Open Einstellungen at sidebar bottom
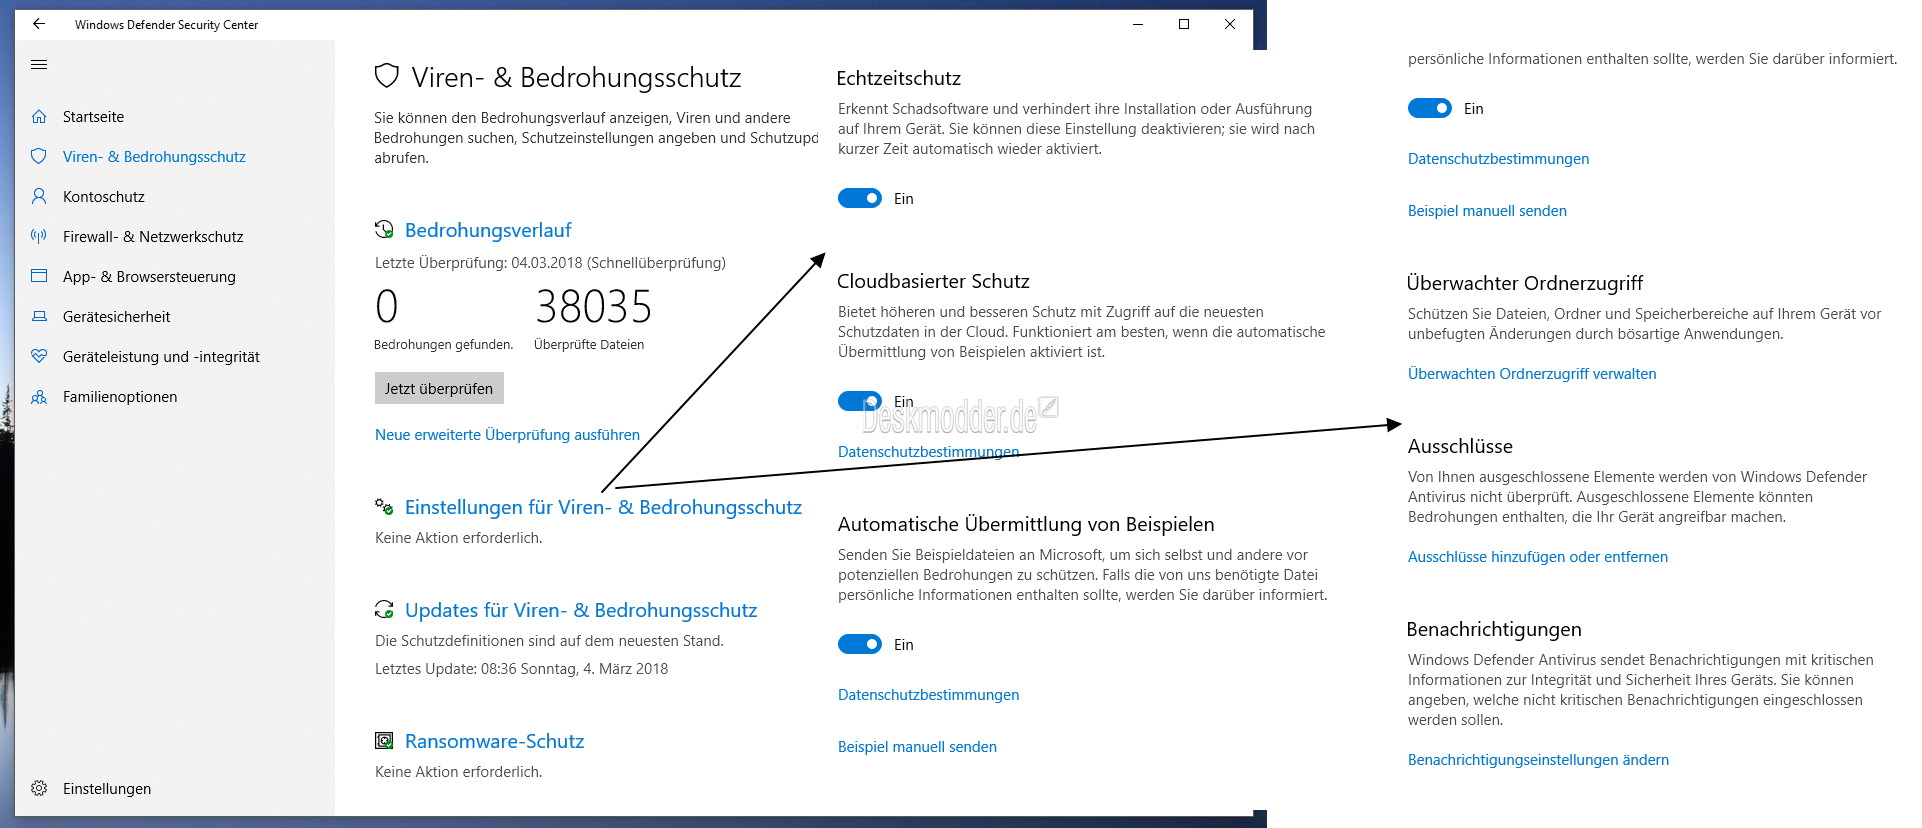Screen dimensions: 1922x828 (x=107, y=789)
